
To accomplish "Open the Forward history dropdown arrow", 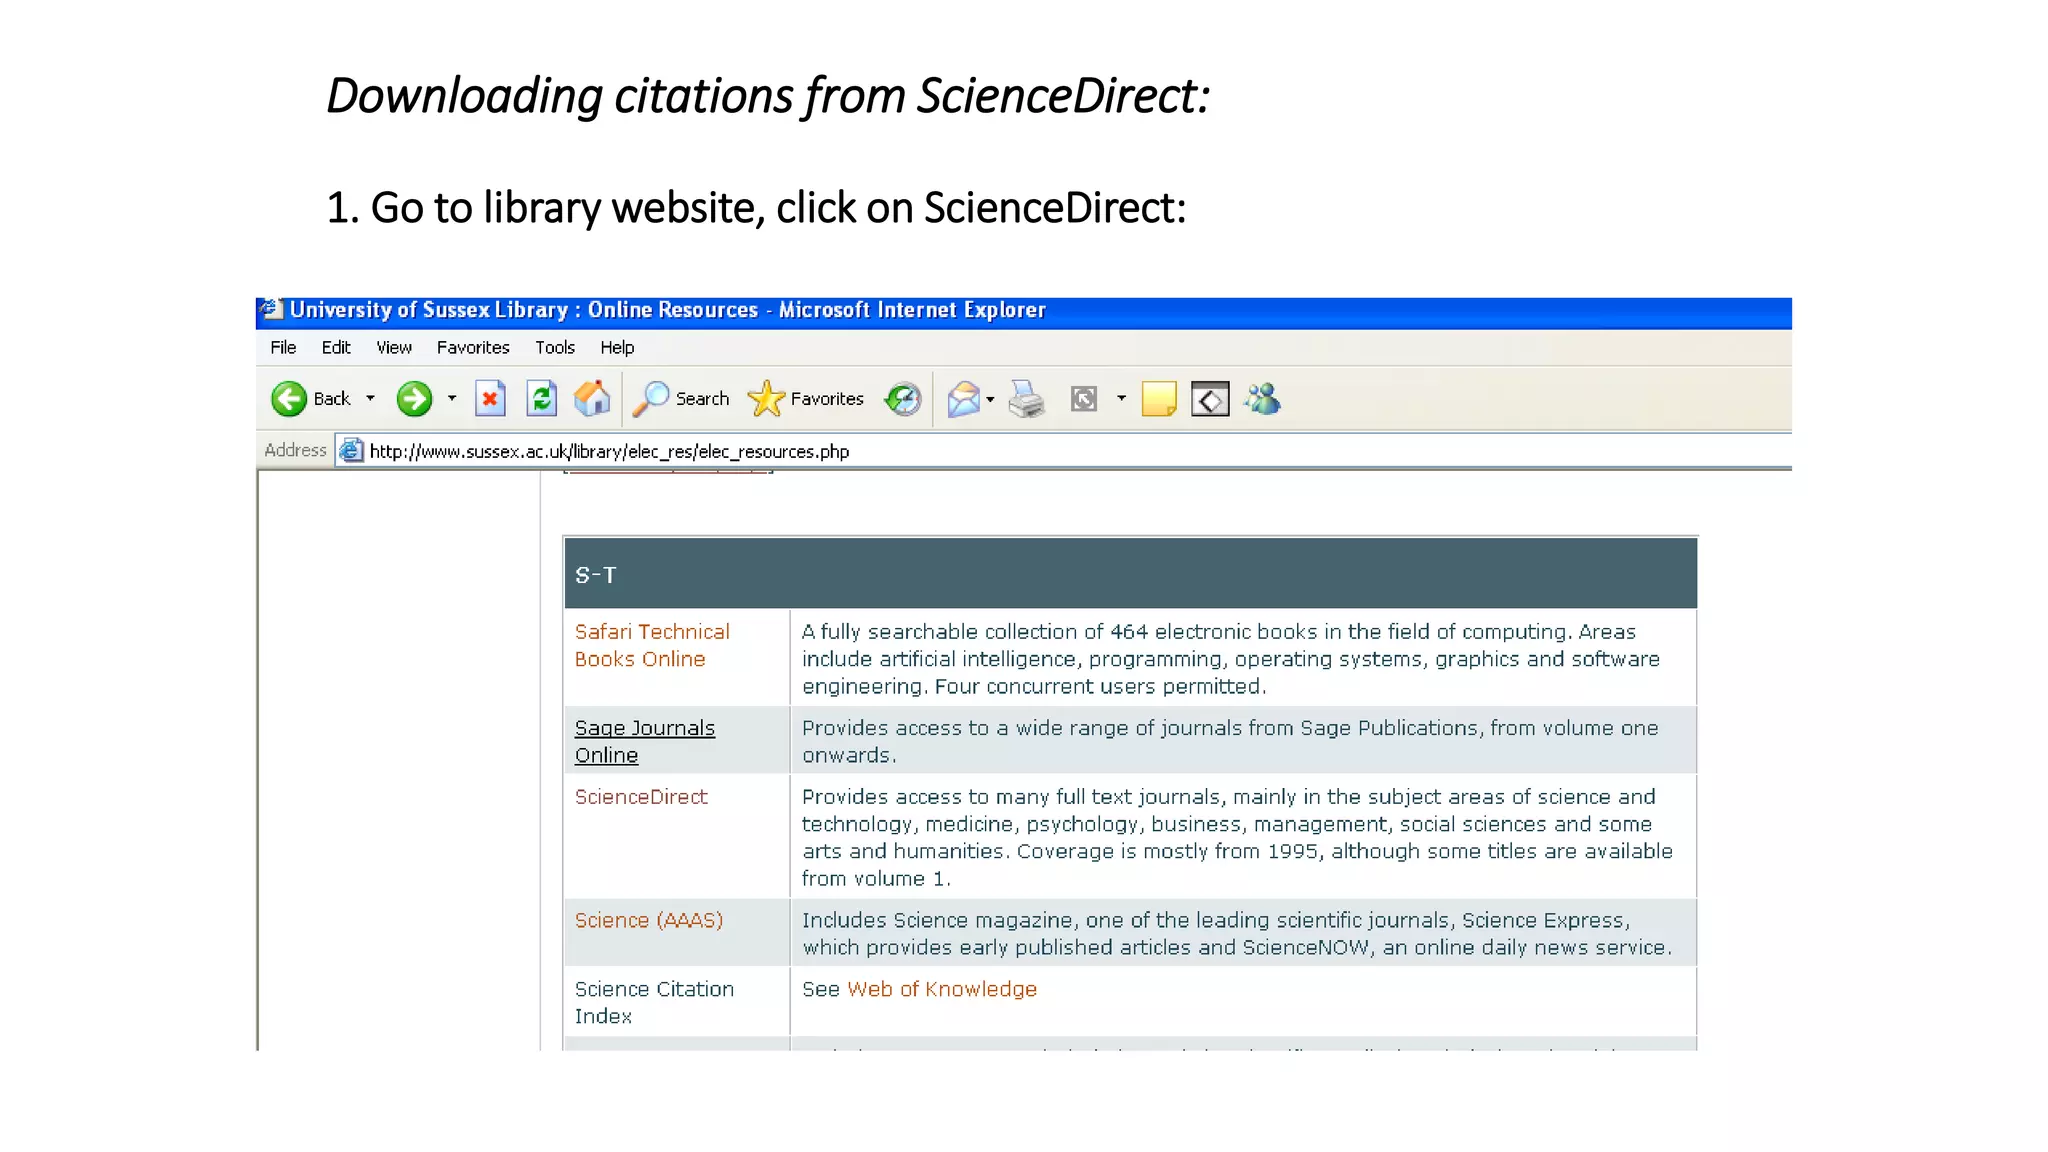I will pos(452,398).
